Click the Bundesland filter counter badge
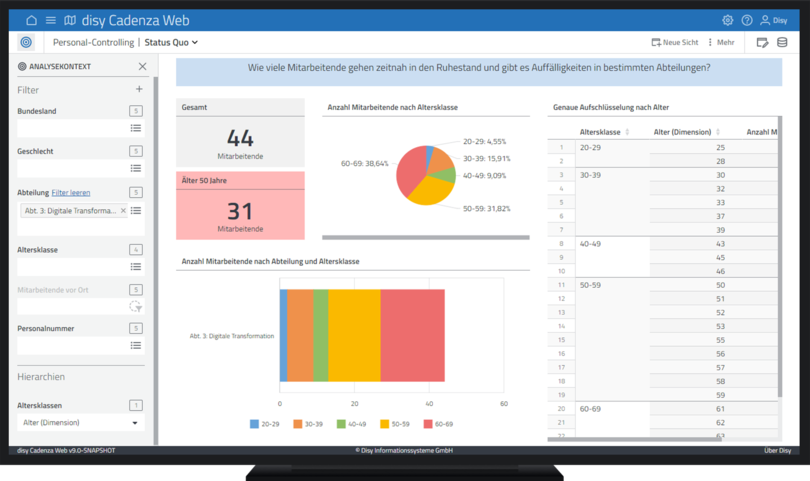Screen dimensions: 810x481 pos(136,111)
